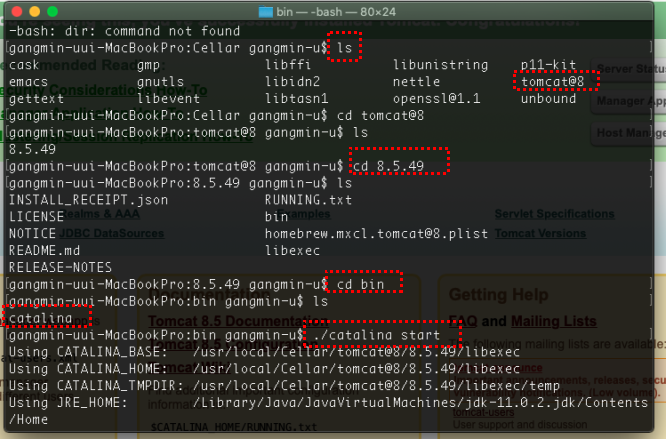Viewport: 666px width, 439px height.
Task: Click the 'cd tomcat@8' command text
Action: click(380, 115)
